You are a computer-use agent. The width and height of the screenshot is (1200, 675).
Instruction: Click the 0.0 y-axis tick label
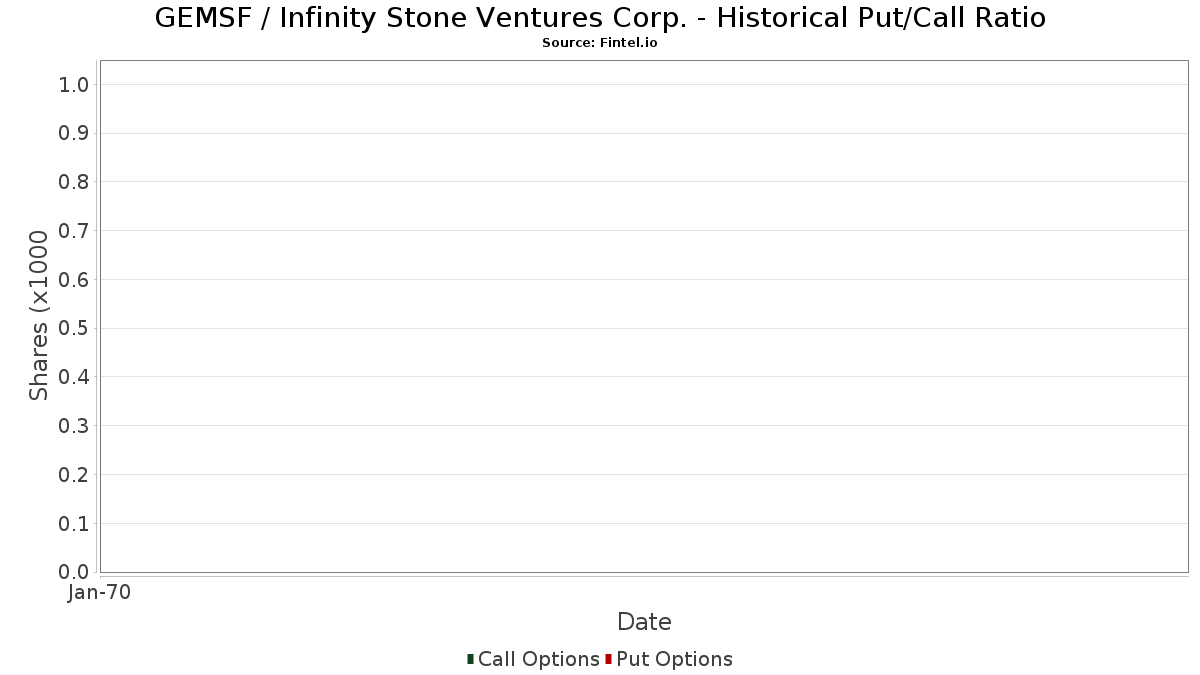(x=75, y=572)
